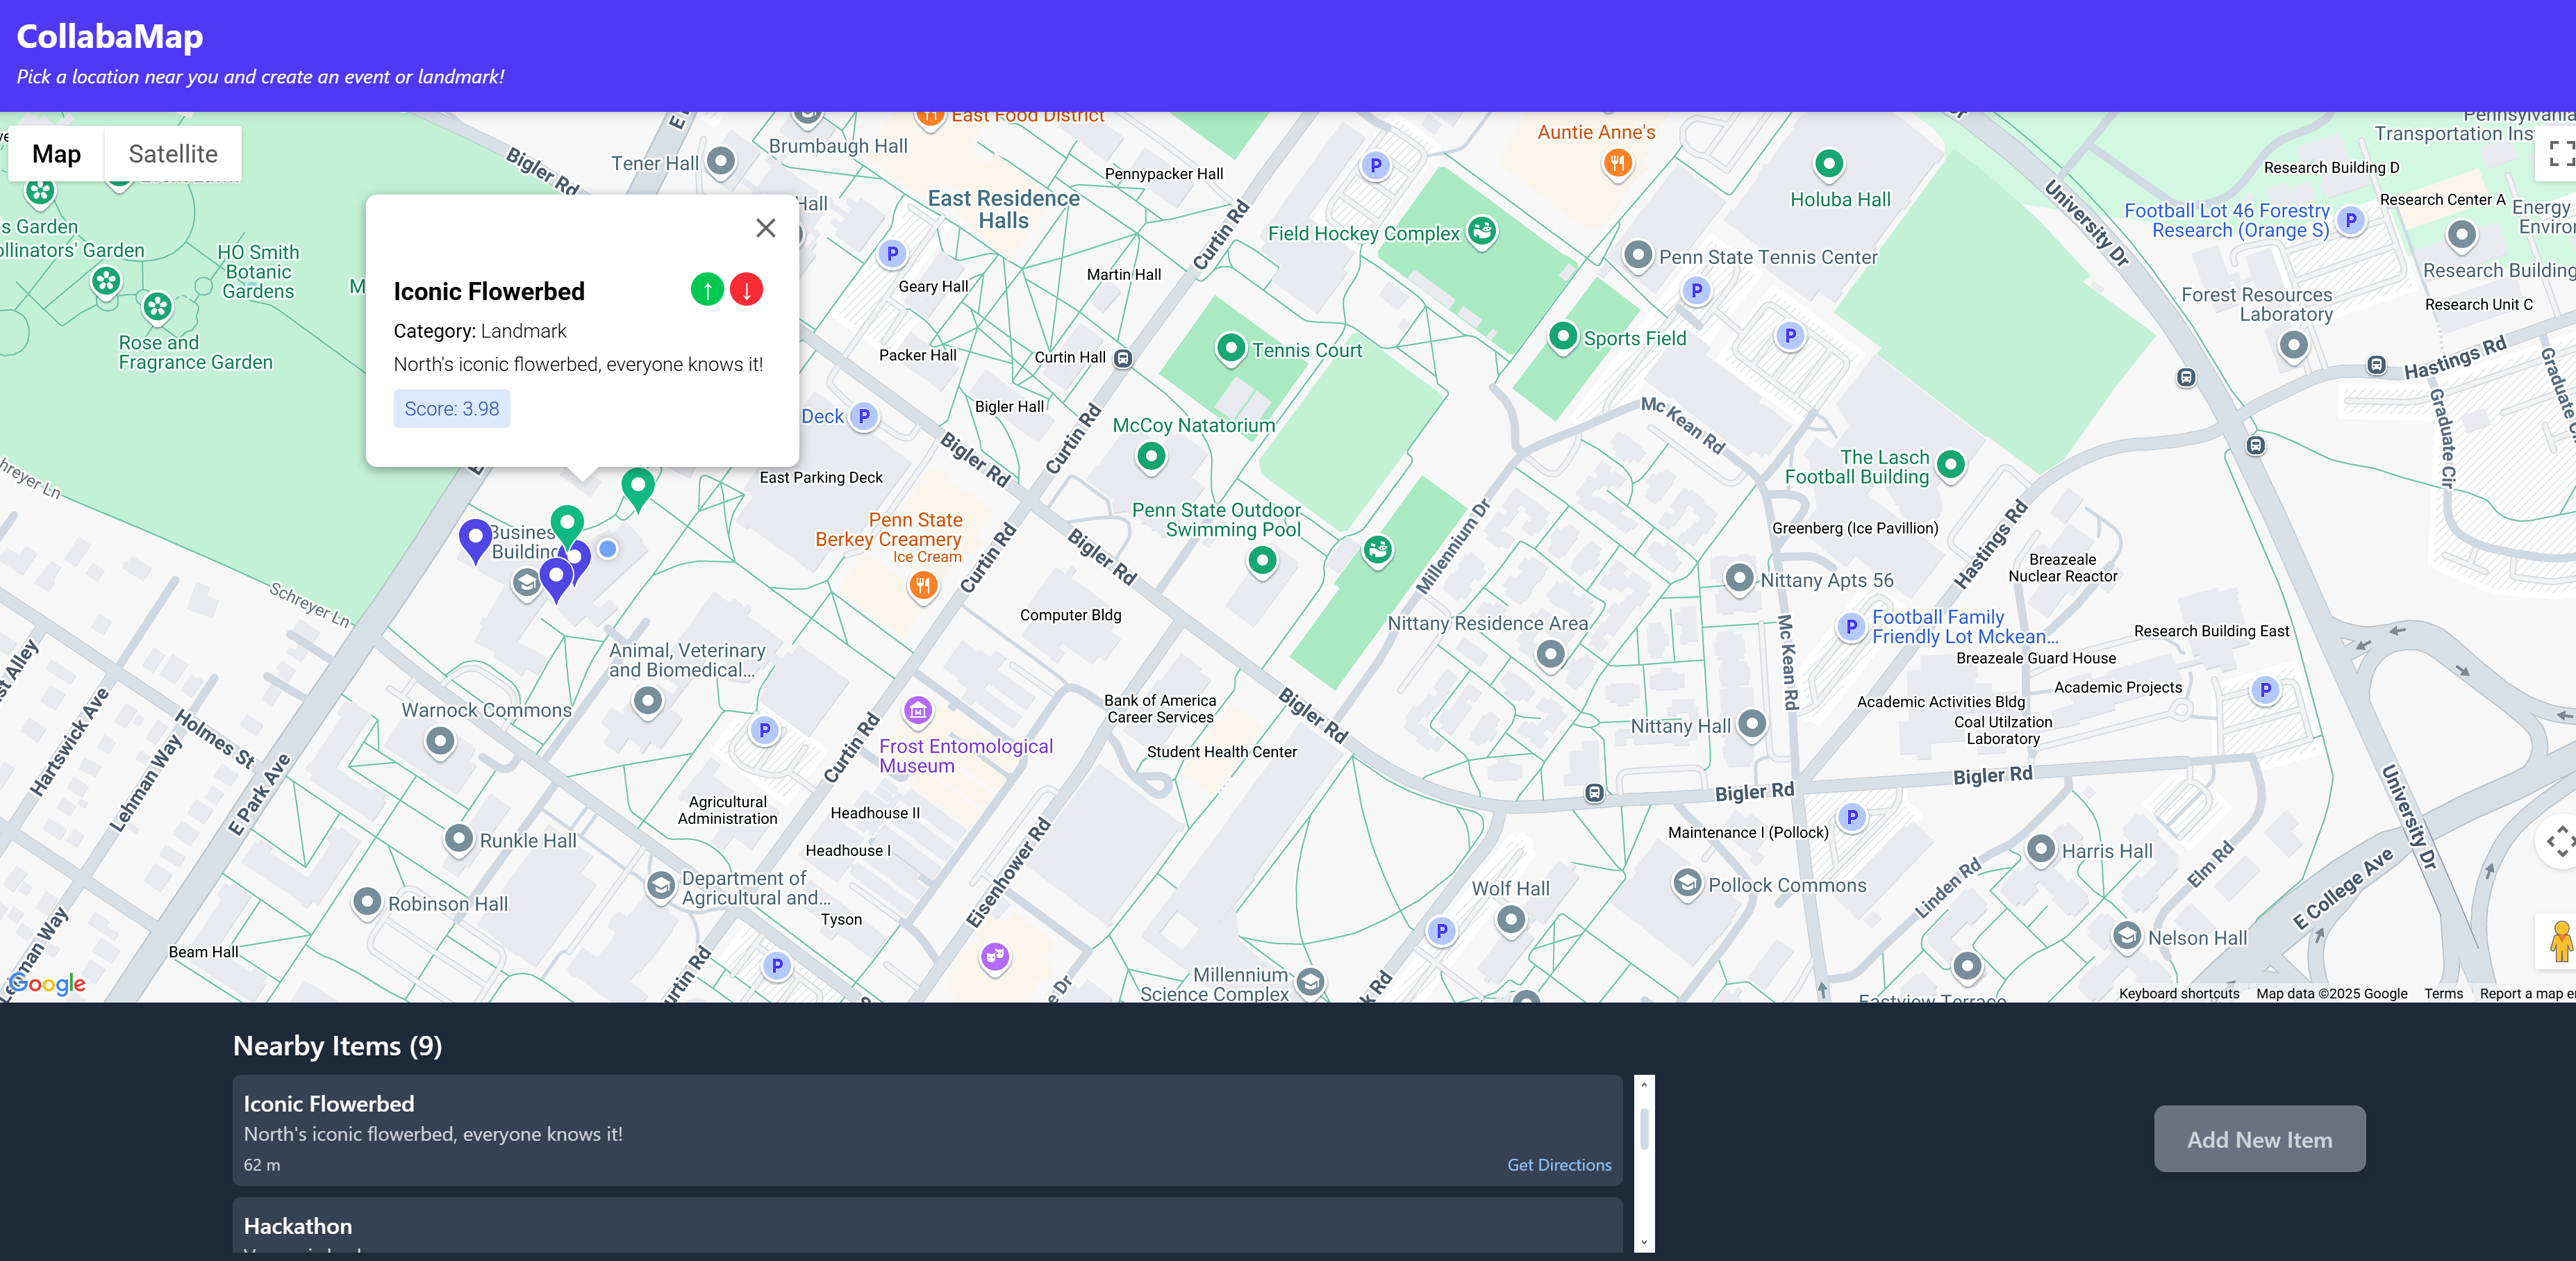Screen dimensions: 2576x1261
Task: Switch to Satellite map view
Action: 173,154
